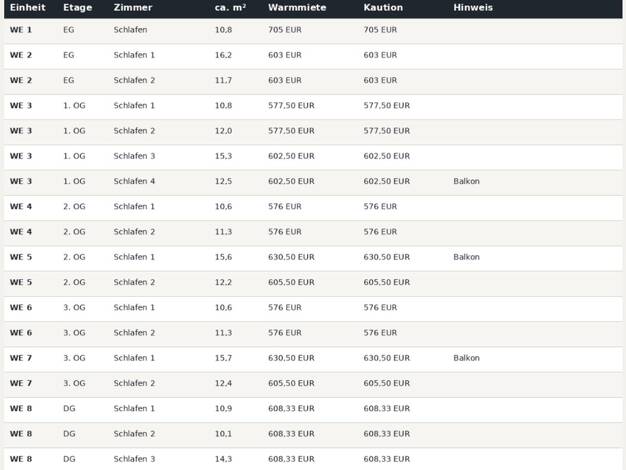Click the 'Warmmiete' column header
Screen dimensions: 626x470
[297, 8]
